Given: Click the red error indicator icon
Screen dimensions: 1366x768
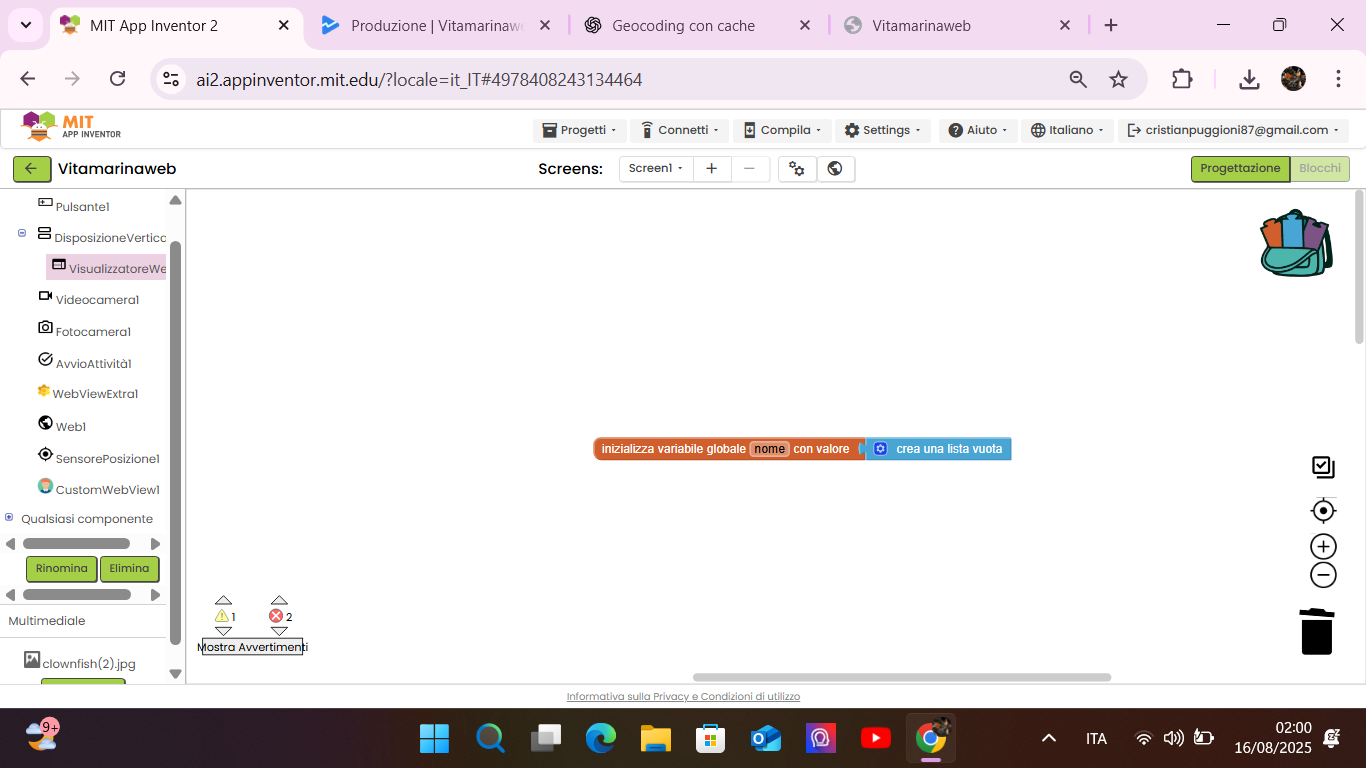Looking at the screenshot, I should [276, 616].
